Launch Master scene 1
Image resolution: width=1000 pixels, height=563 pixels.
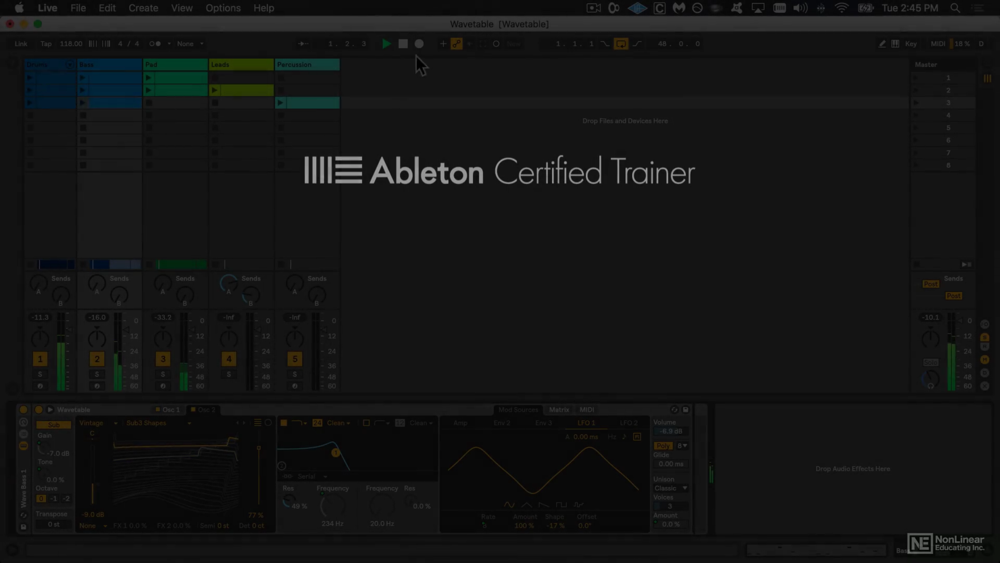point(916,78)
